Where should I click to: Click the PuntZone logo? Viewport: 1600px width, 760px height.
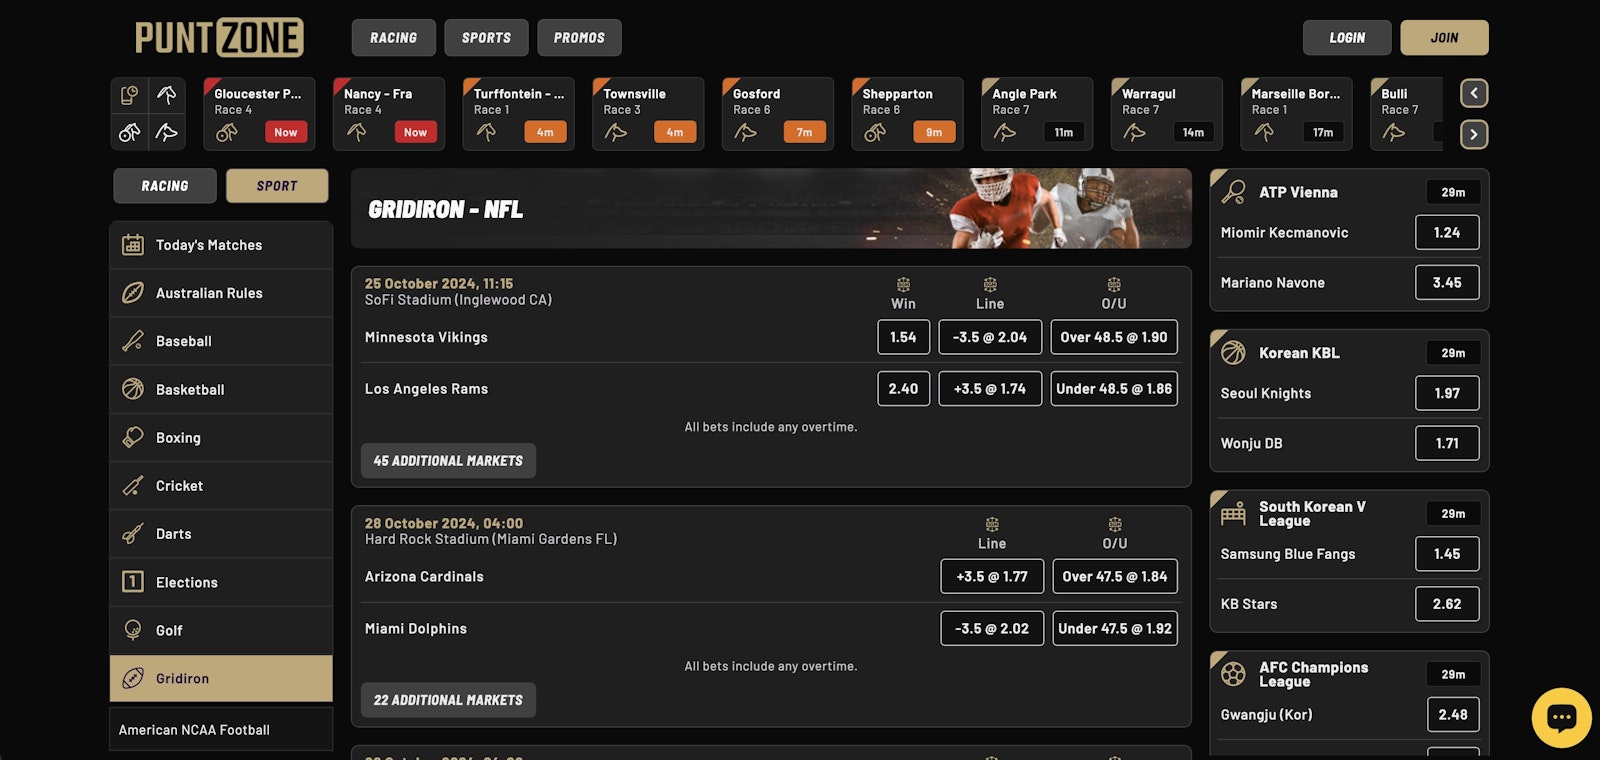(x=219, y=38)
